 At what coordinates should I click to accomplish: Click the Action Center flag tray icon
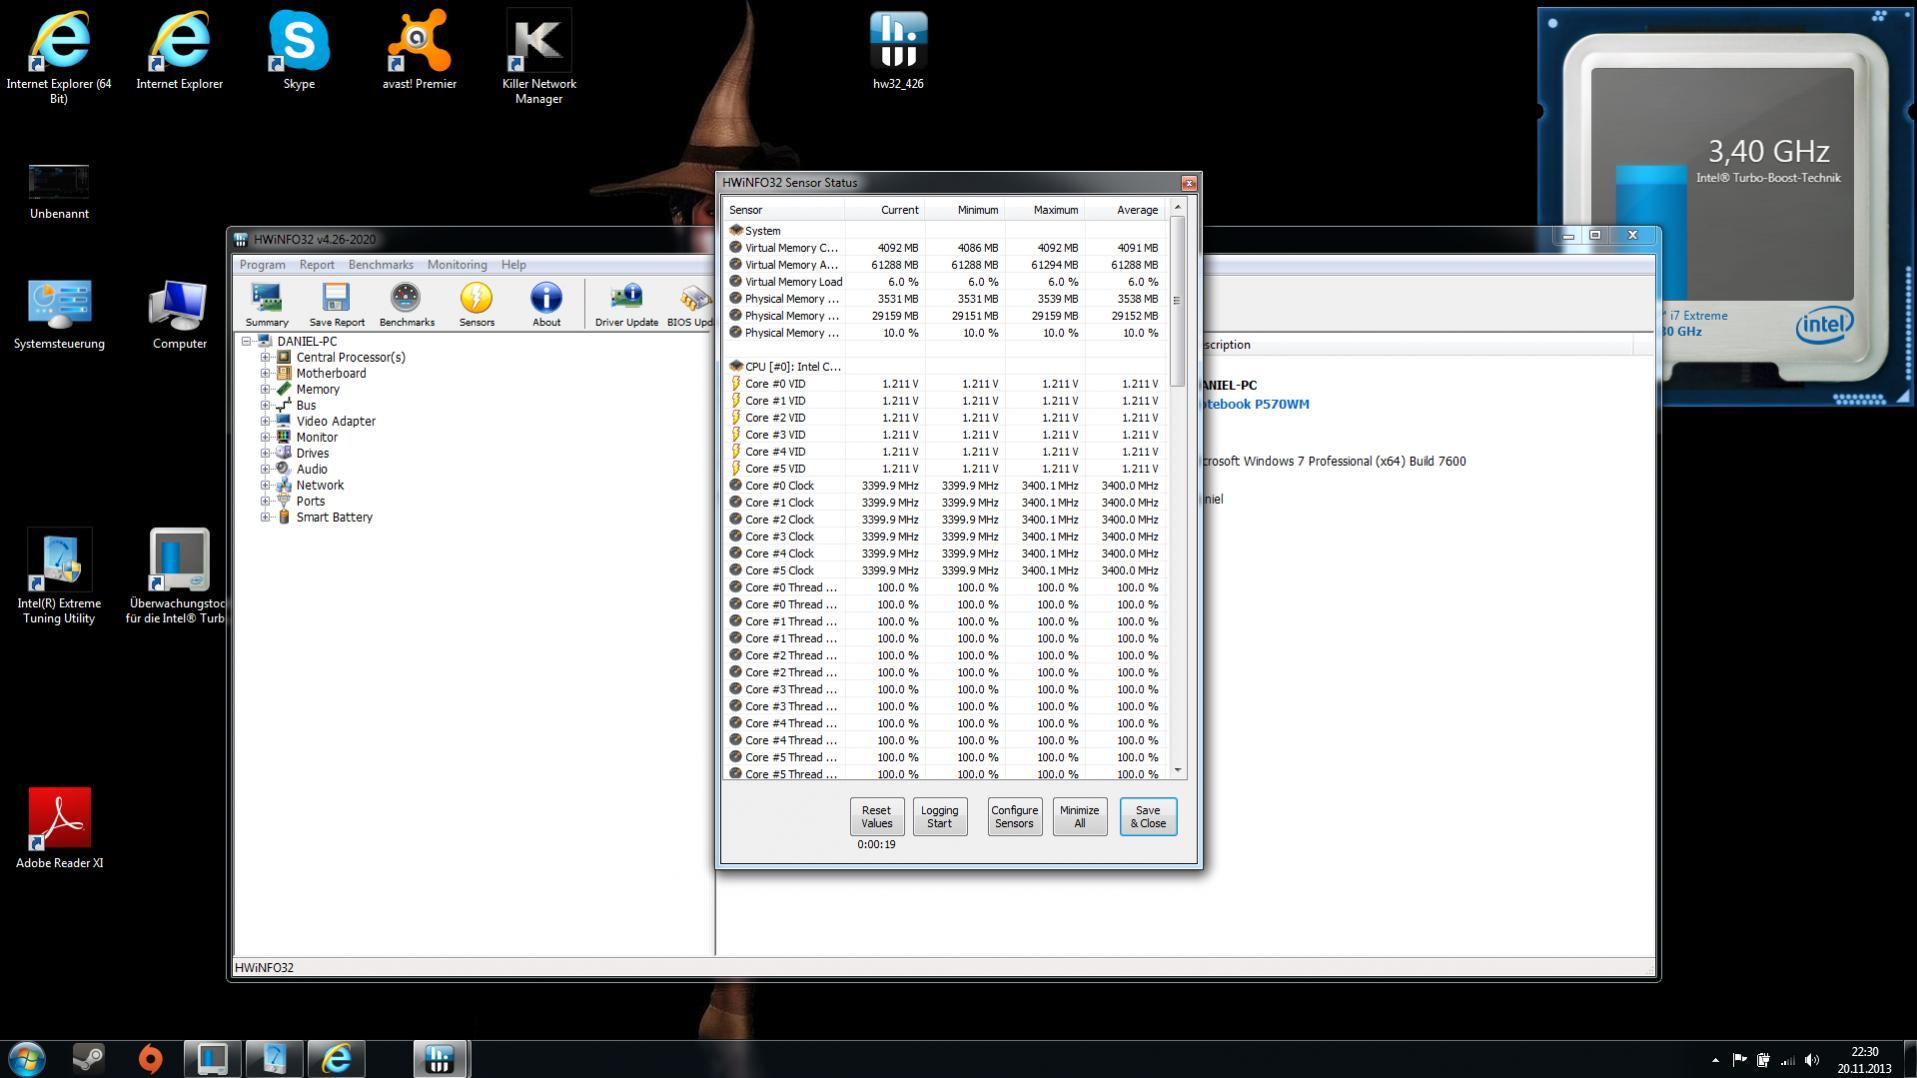(1739, 1060)
